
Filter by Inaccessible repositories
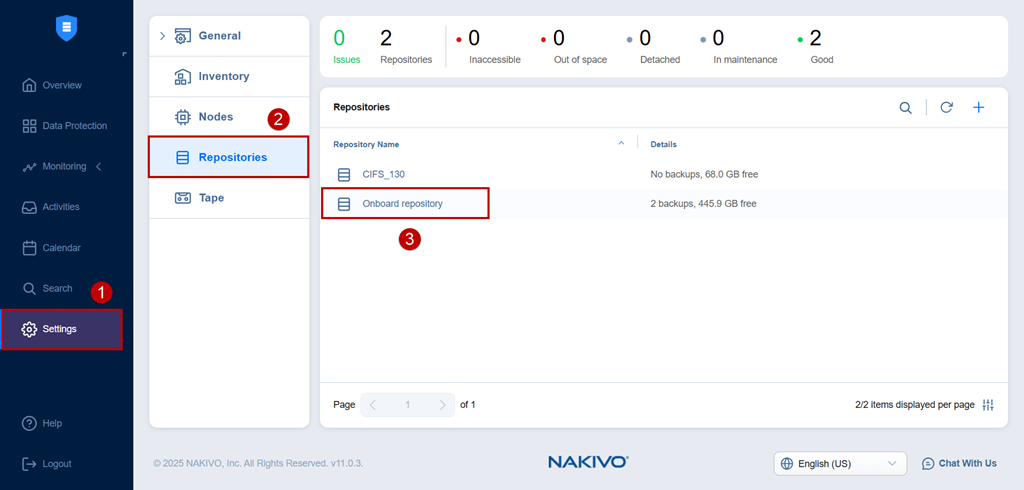click(490, 47)
